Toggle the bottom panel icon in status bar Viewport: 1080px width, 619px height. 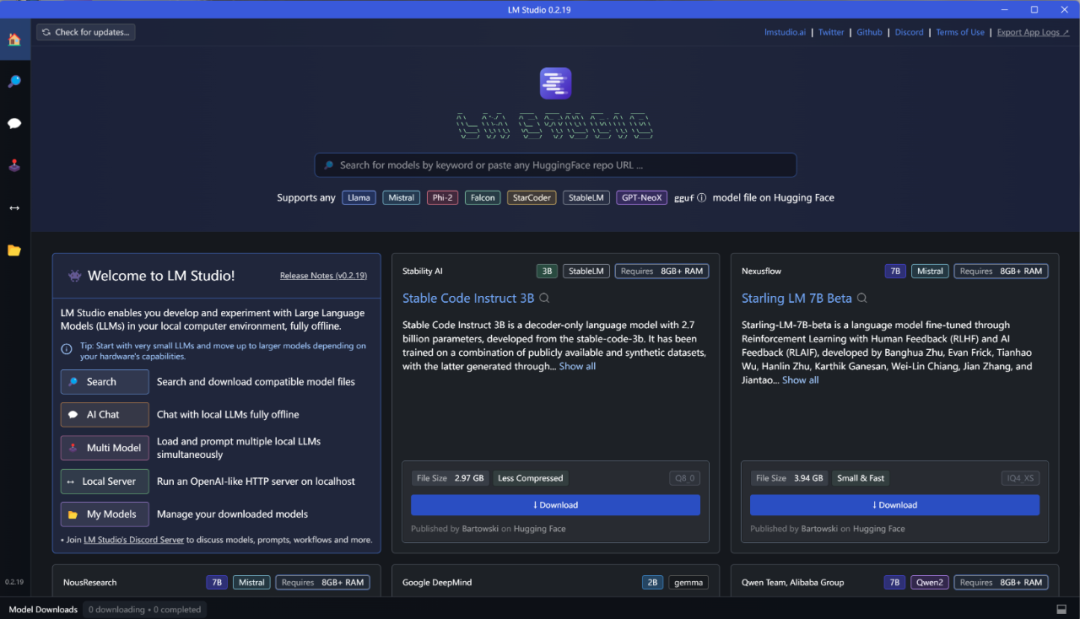tap(1061, 609)
